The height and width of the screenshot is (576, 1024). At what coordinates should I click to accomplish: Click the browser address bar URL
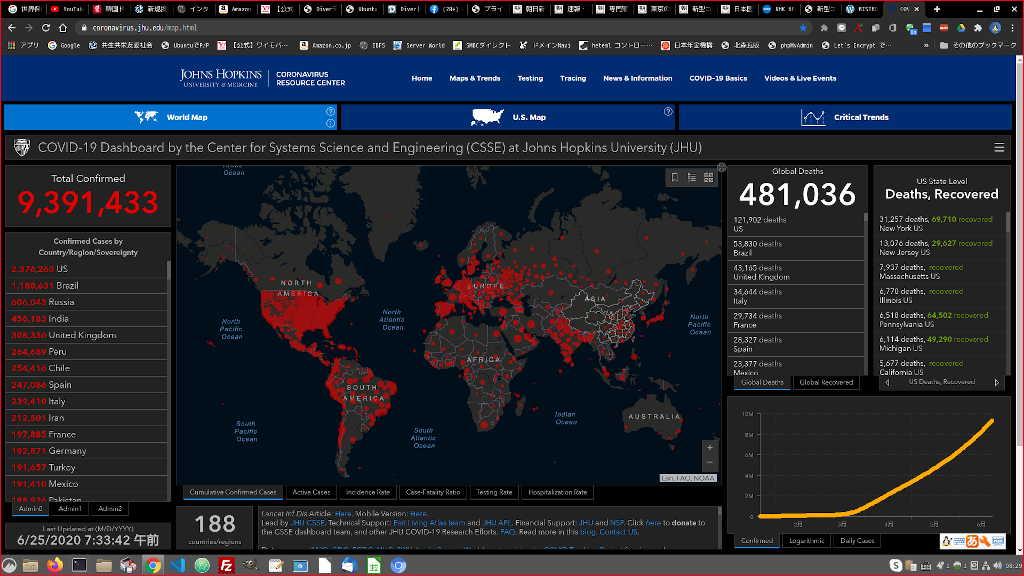(144, 27)
